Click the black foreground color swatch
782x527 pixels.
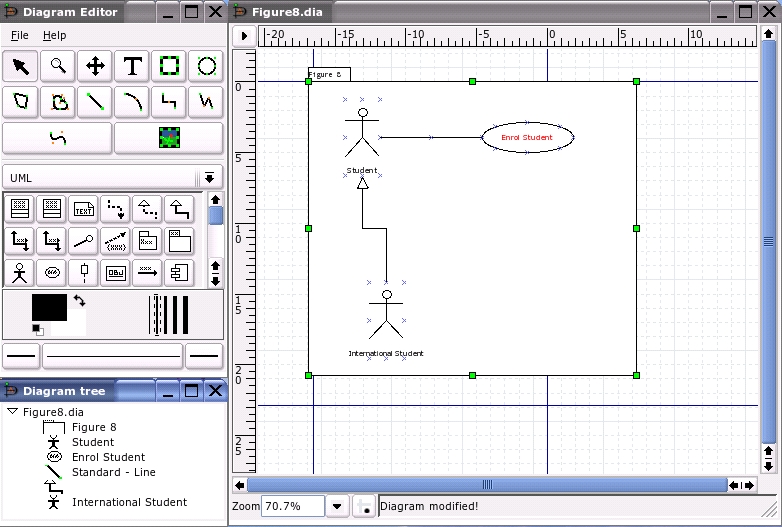[48, 308]
